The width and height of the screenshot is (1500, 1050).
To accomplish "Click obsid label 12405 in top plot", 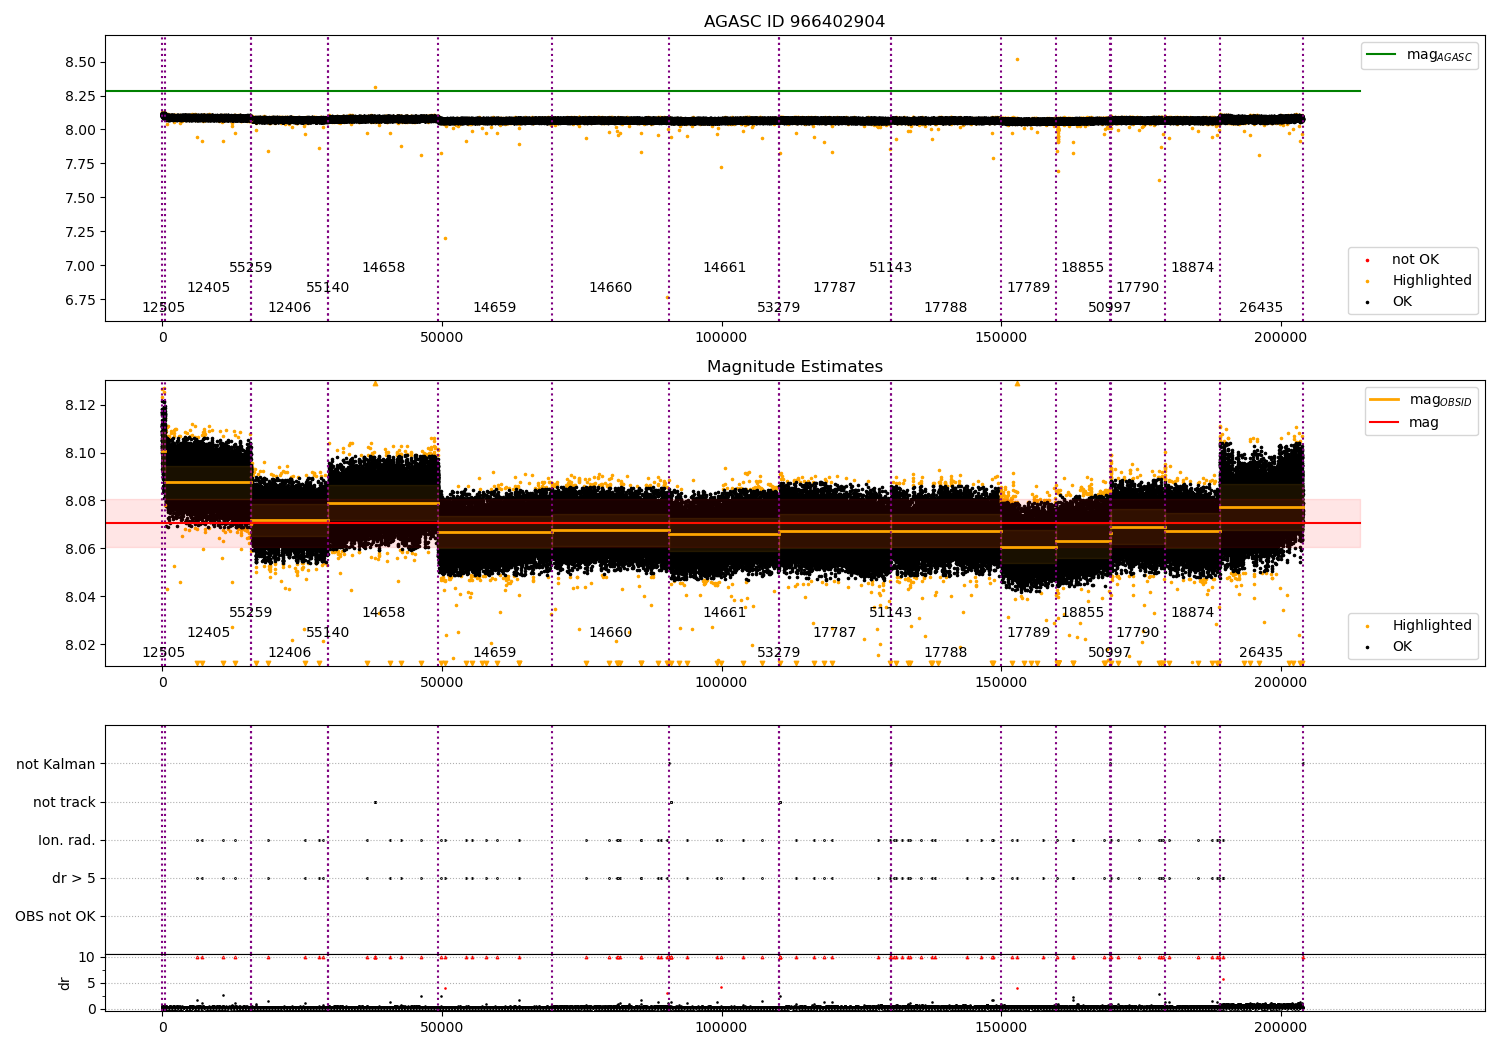I will pos(208,288).
